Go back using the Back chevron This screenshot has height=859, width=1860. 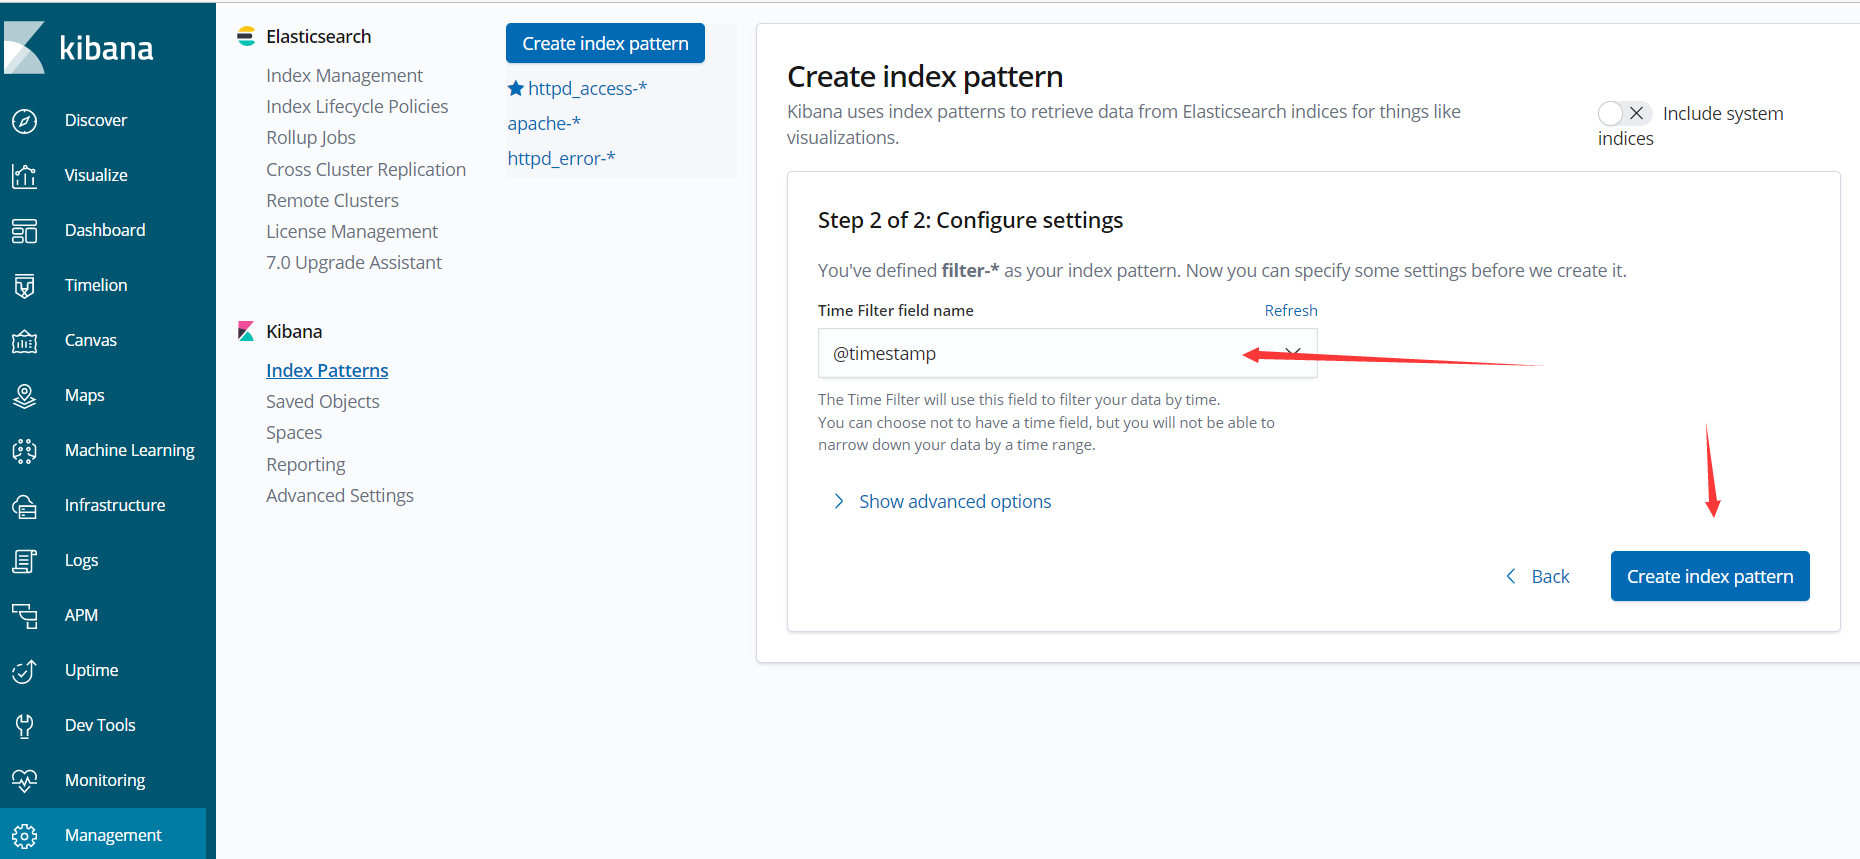click(1538, 577)
